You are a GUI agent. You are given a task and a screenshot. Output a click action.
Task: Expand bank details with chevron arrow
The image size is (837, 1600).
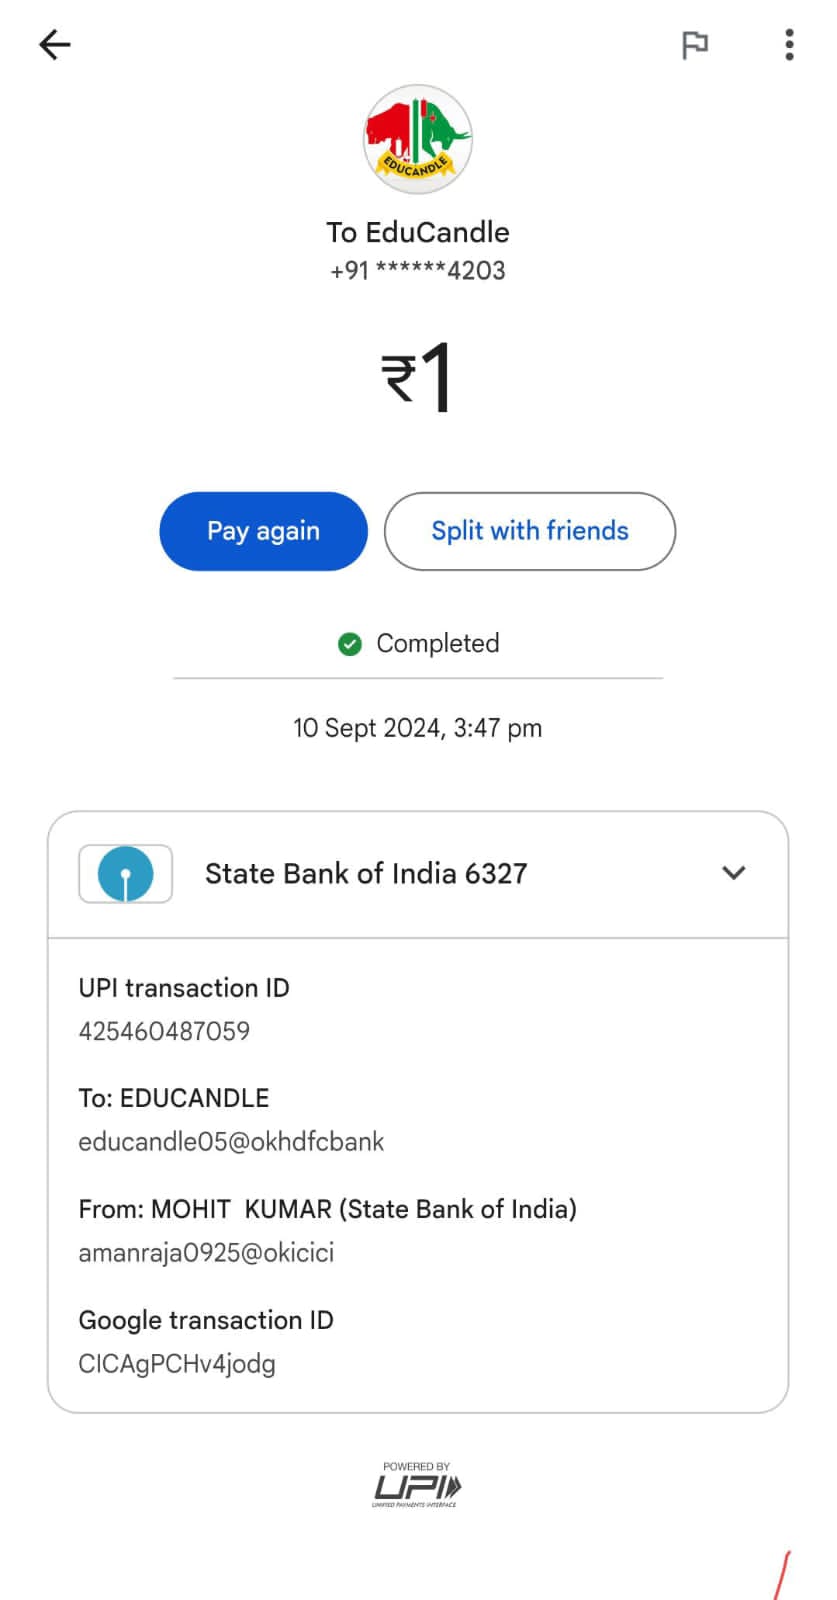[x=733, y=873]
